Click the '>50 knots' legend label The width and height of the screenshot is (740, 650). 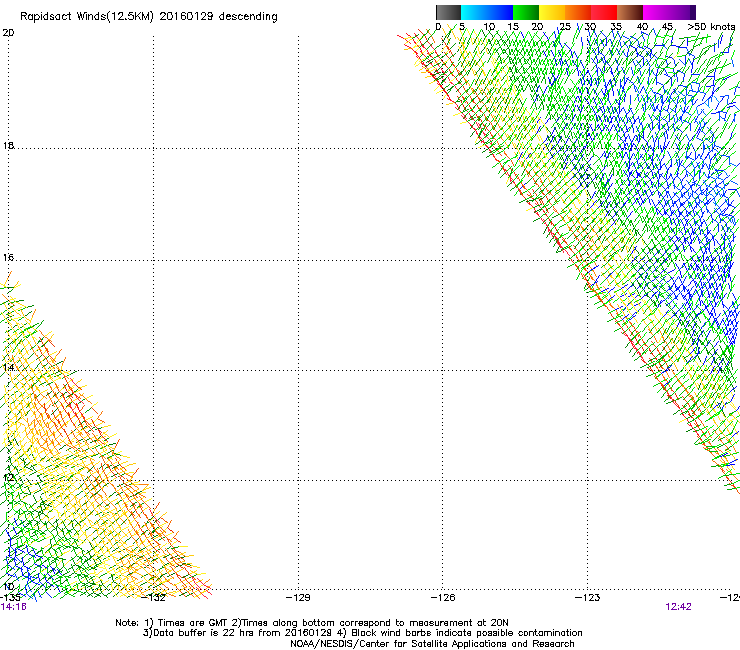click(711, 27)
